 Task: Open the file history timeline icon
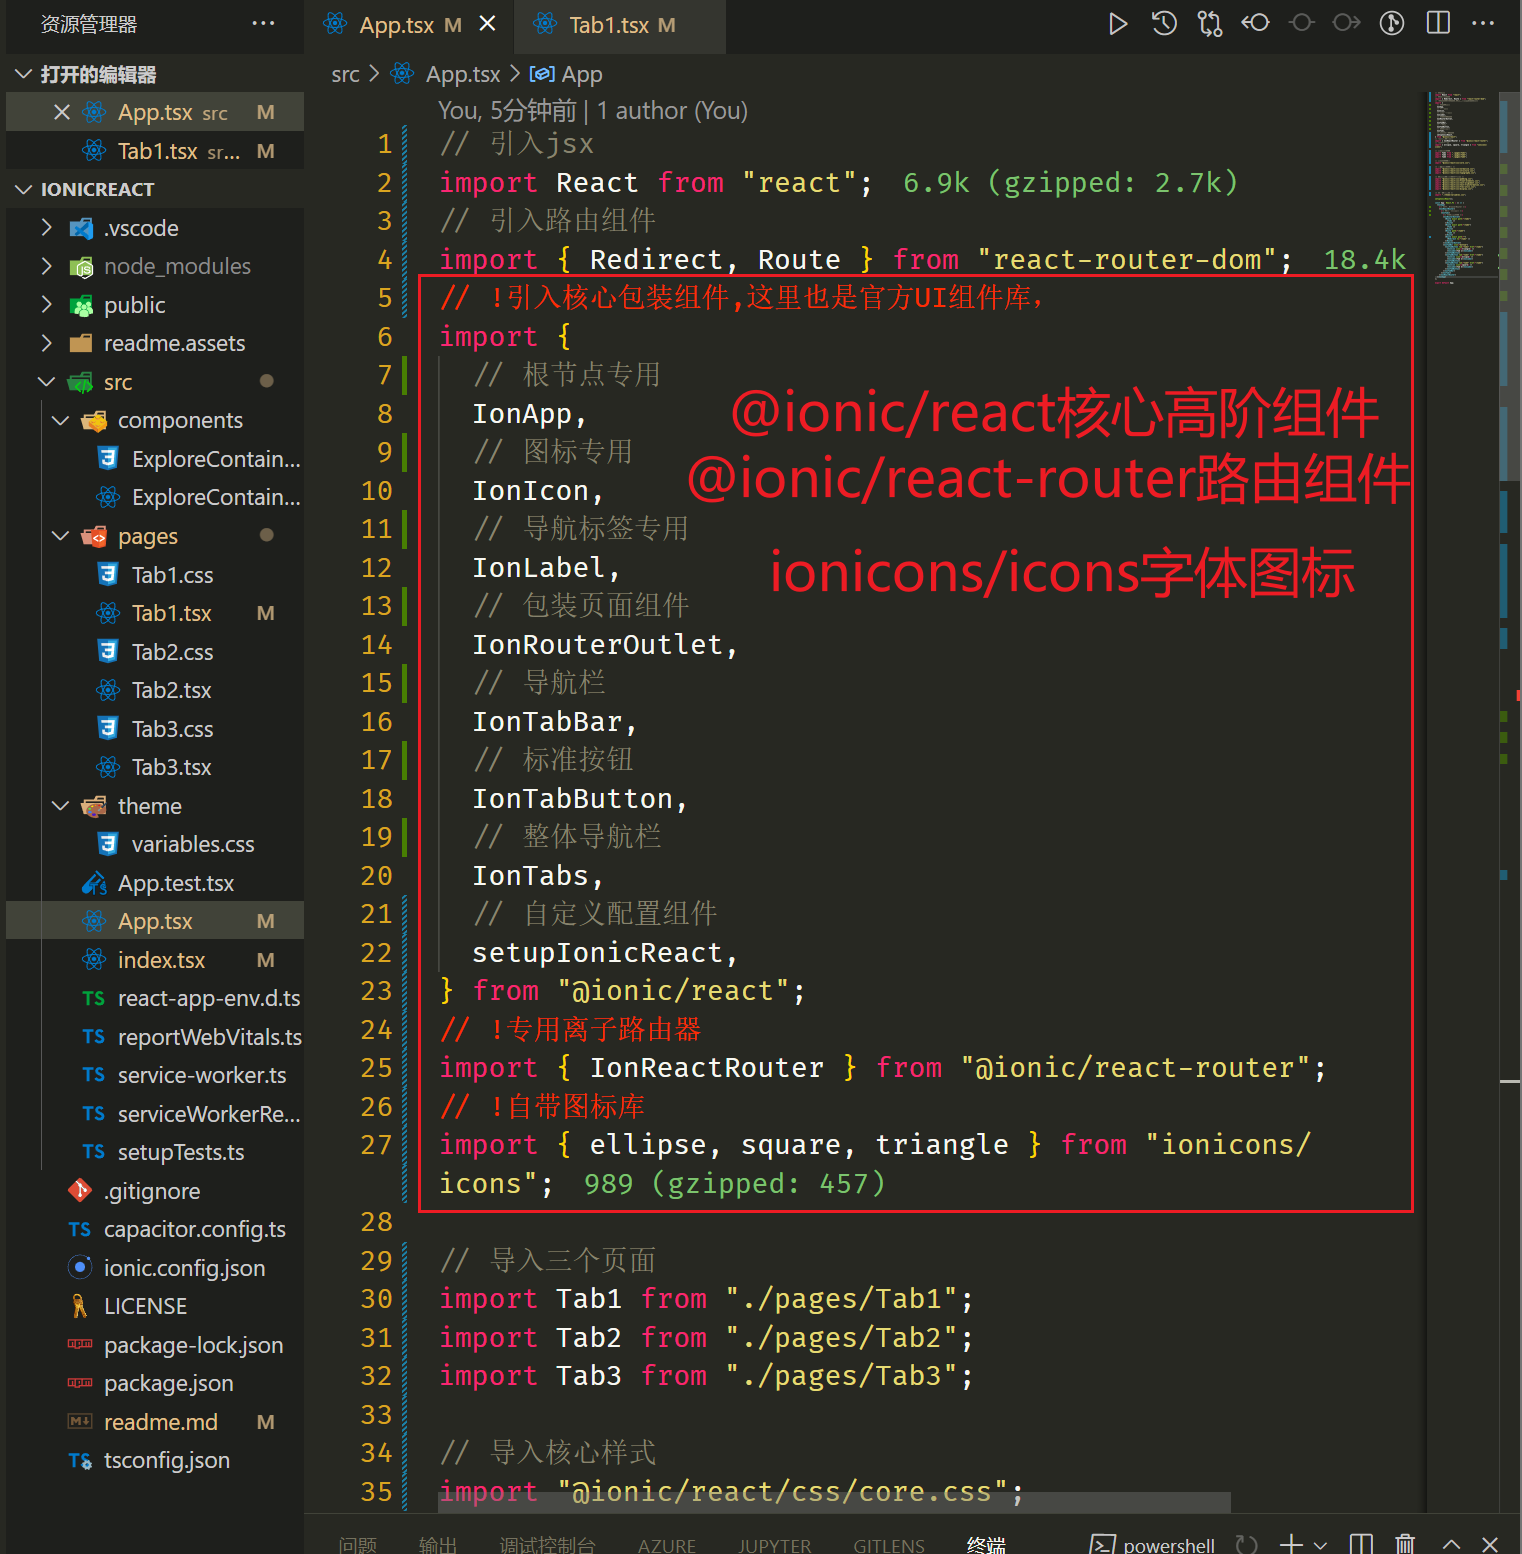(1164, 24)
